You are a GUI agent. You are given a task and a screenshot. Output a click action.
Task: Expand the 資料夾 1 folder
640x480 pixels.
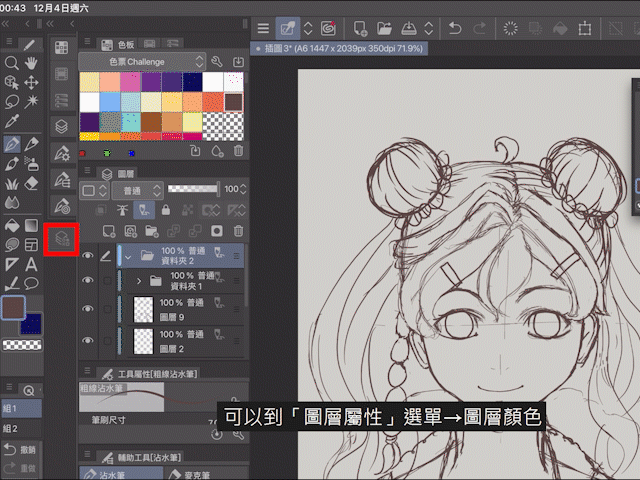(139, 281)
